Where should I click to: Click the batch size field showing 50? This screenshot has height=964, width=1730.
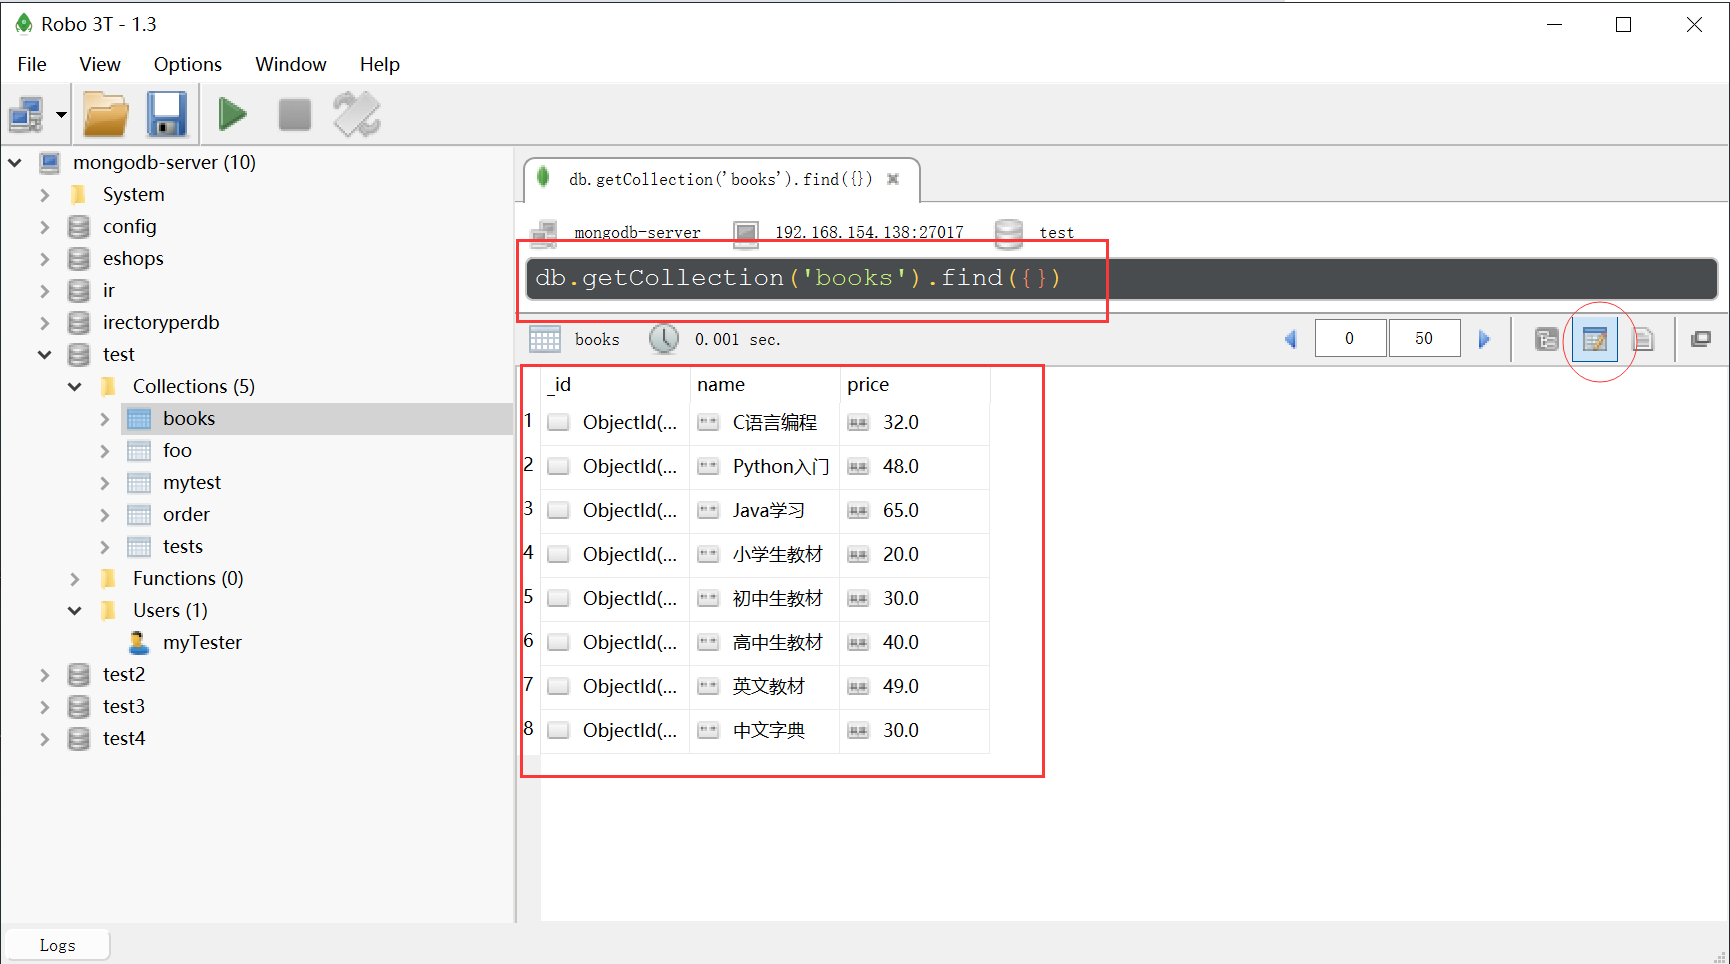(x=1424, y=338)
